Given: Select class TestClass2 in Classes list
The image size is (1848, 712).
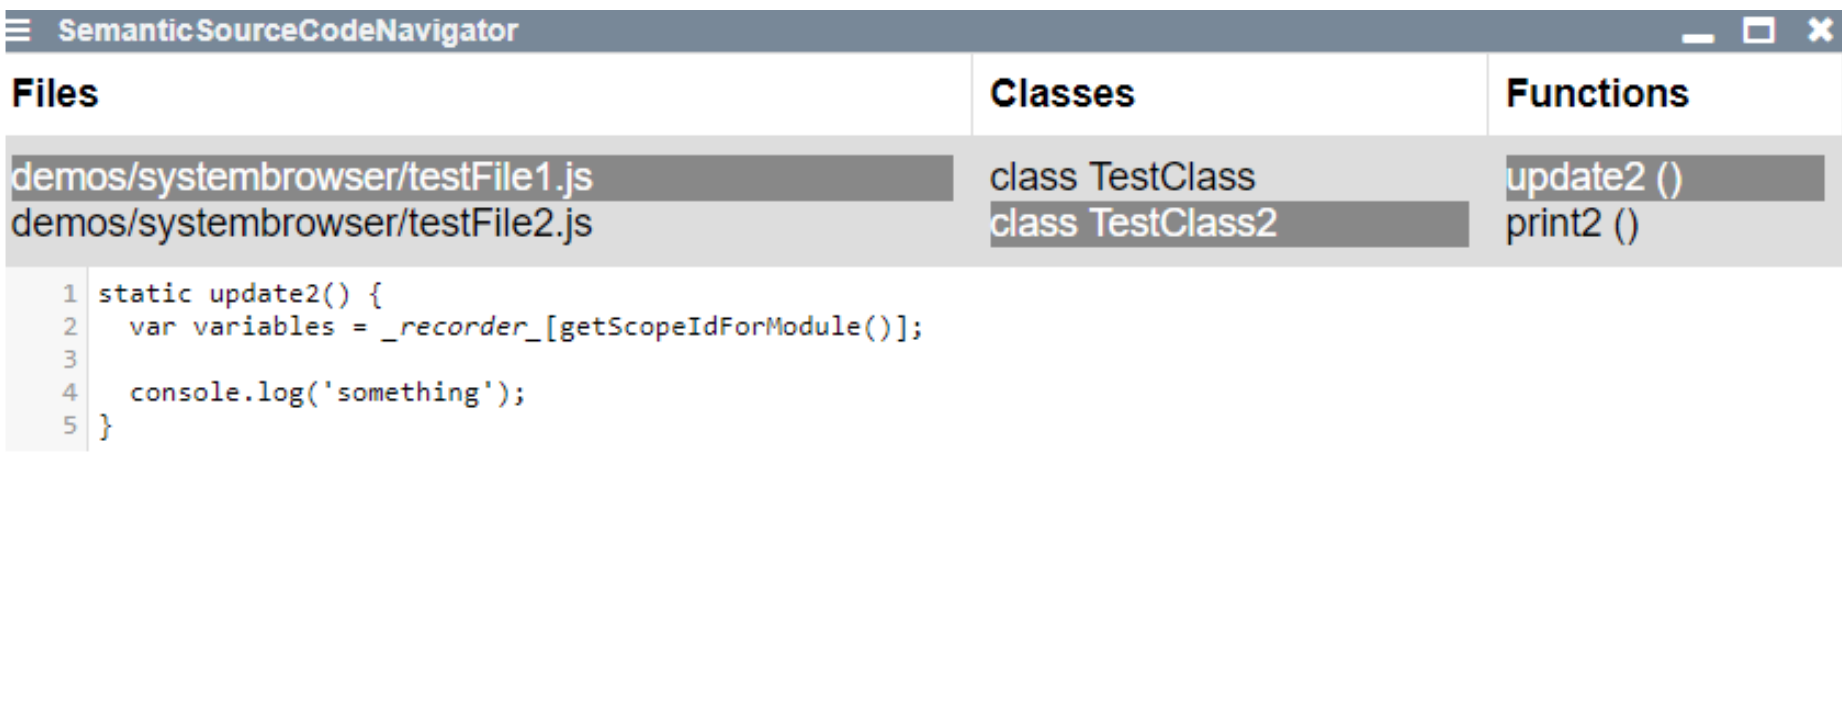Looking at the screenshot, I should pyautogui.click(x=1133, y=223).
